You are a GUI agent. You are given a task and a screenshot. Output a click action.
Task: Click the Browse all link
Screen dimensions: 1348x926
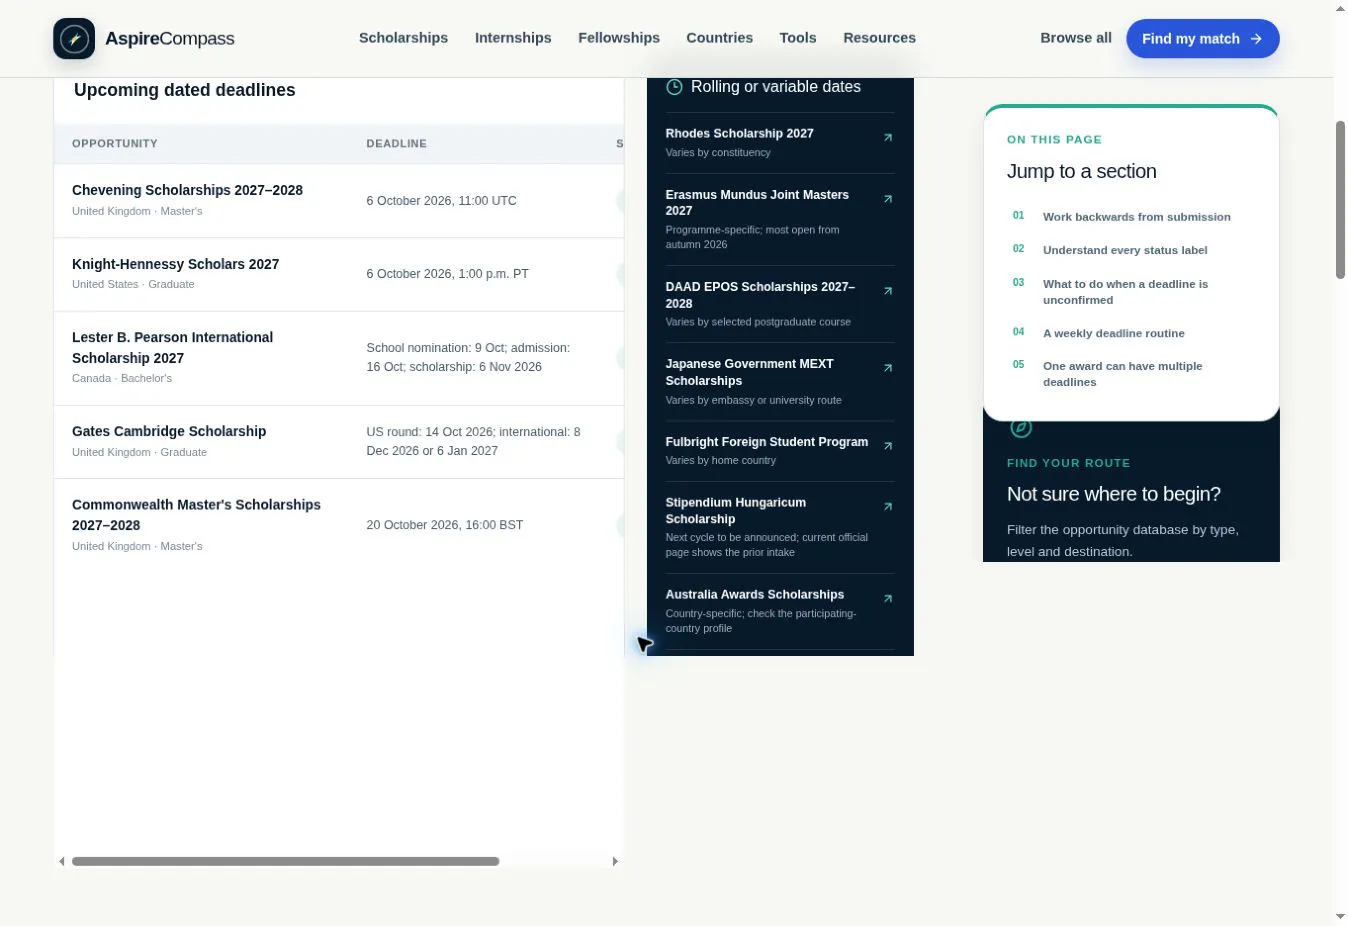(1076, 38)
